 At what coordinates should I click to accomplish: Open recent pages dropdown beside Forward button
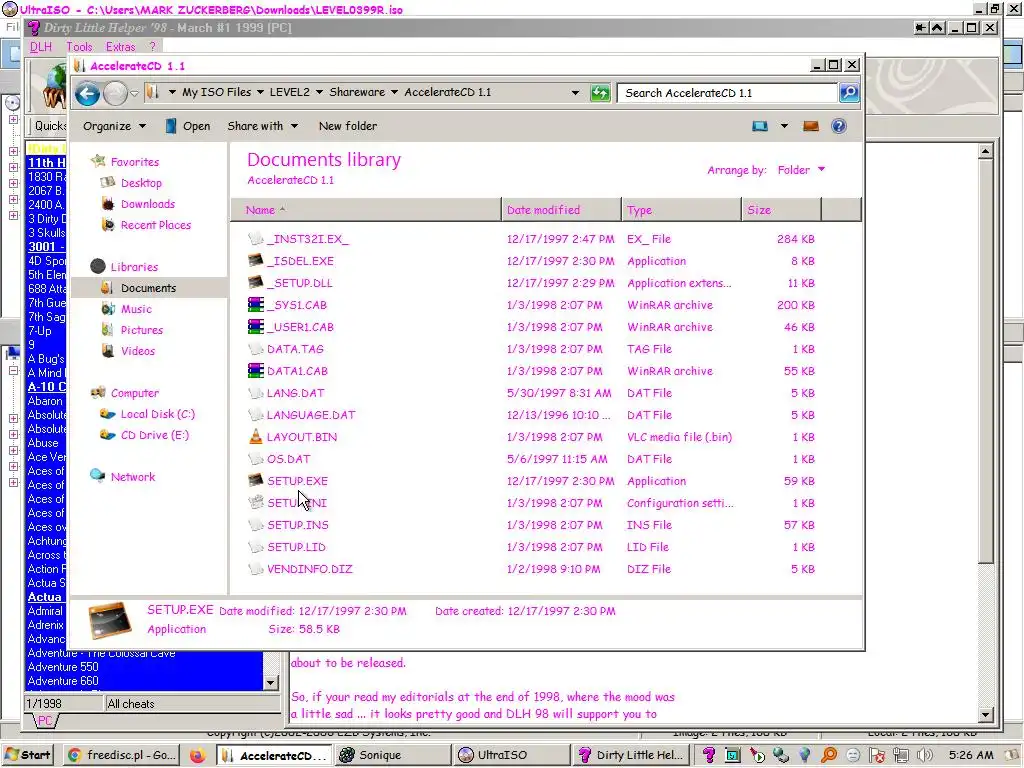tap(134, 93)
